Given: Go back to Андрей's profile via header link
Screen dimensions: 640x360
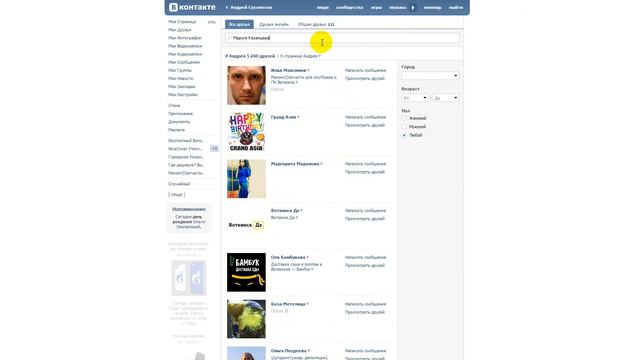Looking at the screenshot, I should (249, 7).
